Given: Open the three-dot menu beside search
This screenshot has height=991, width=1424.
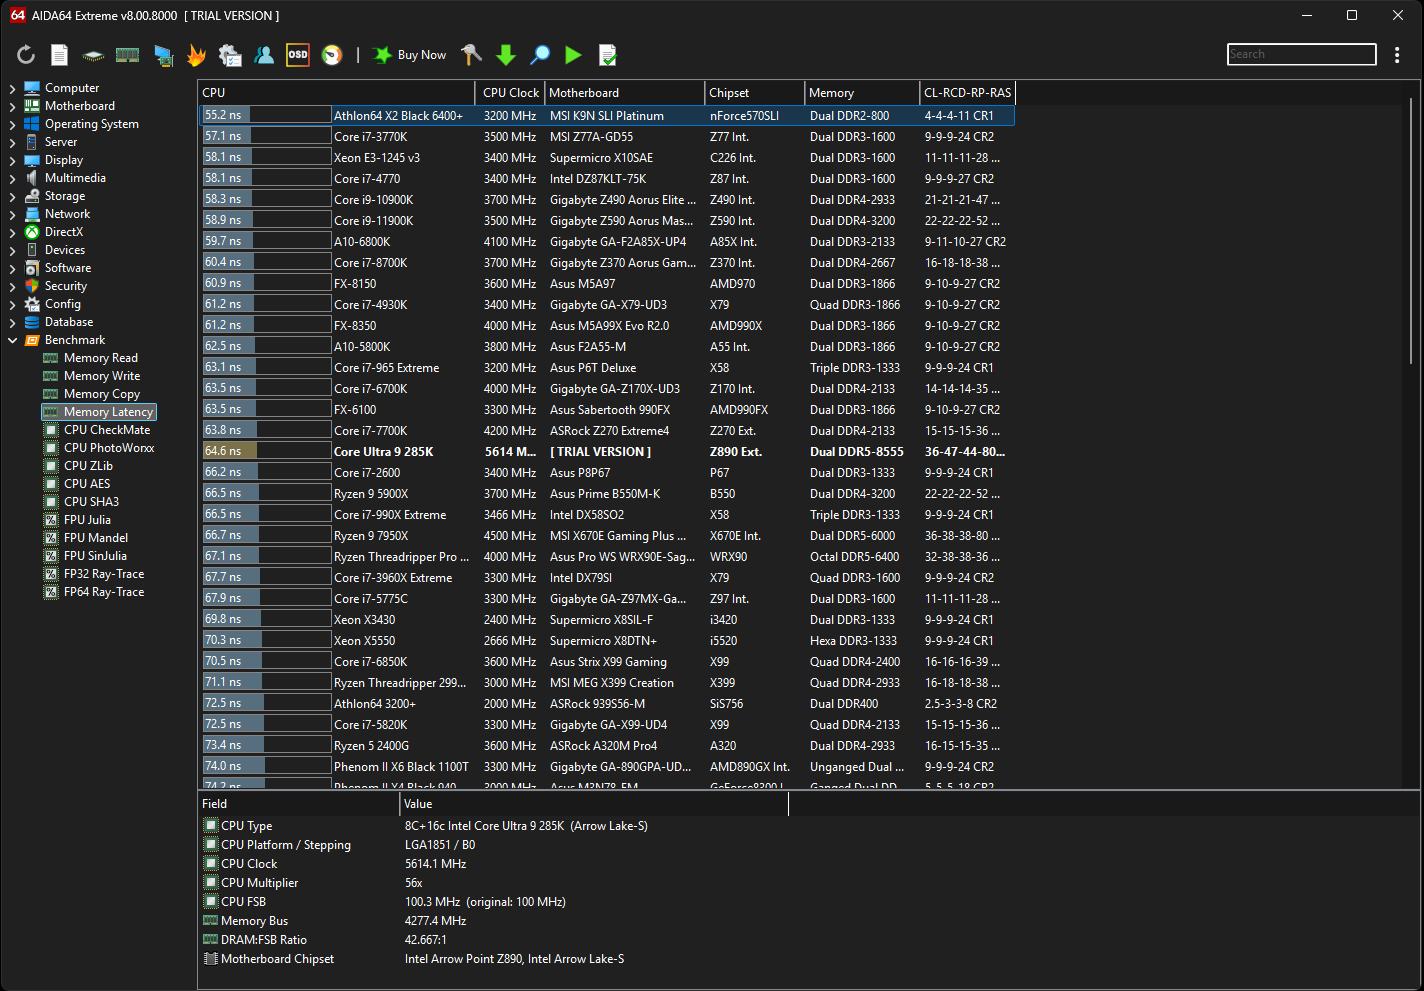Looking at the screenshot, I should point(1397,55).
